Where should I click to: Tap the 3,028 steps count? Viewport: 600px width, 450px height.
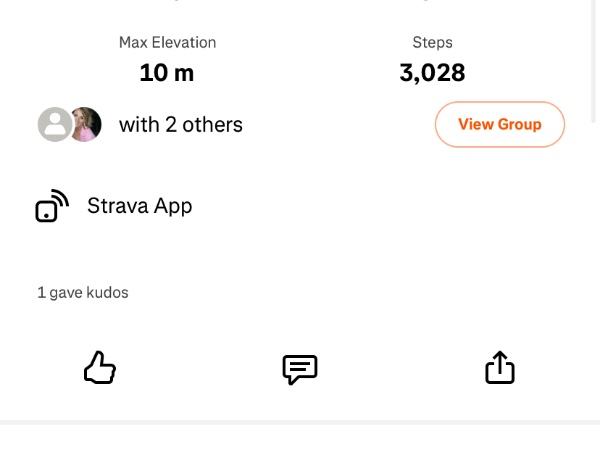tap(432, 73)
